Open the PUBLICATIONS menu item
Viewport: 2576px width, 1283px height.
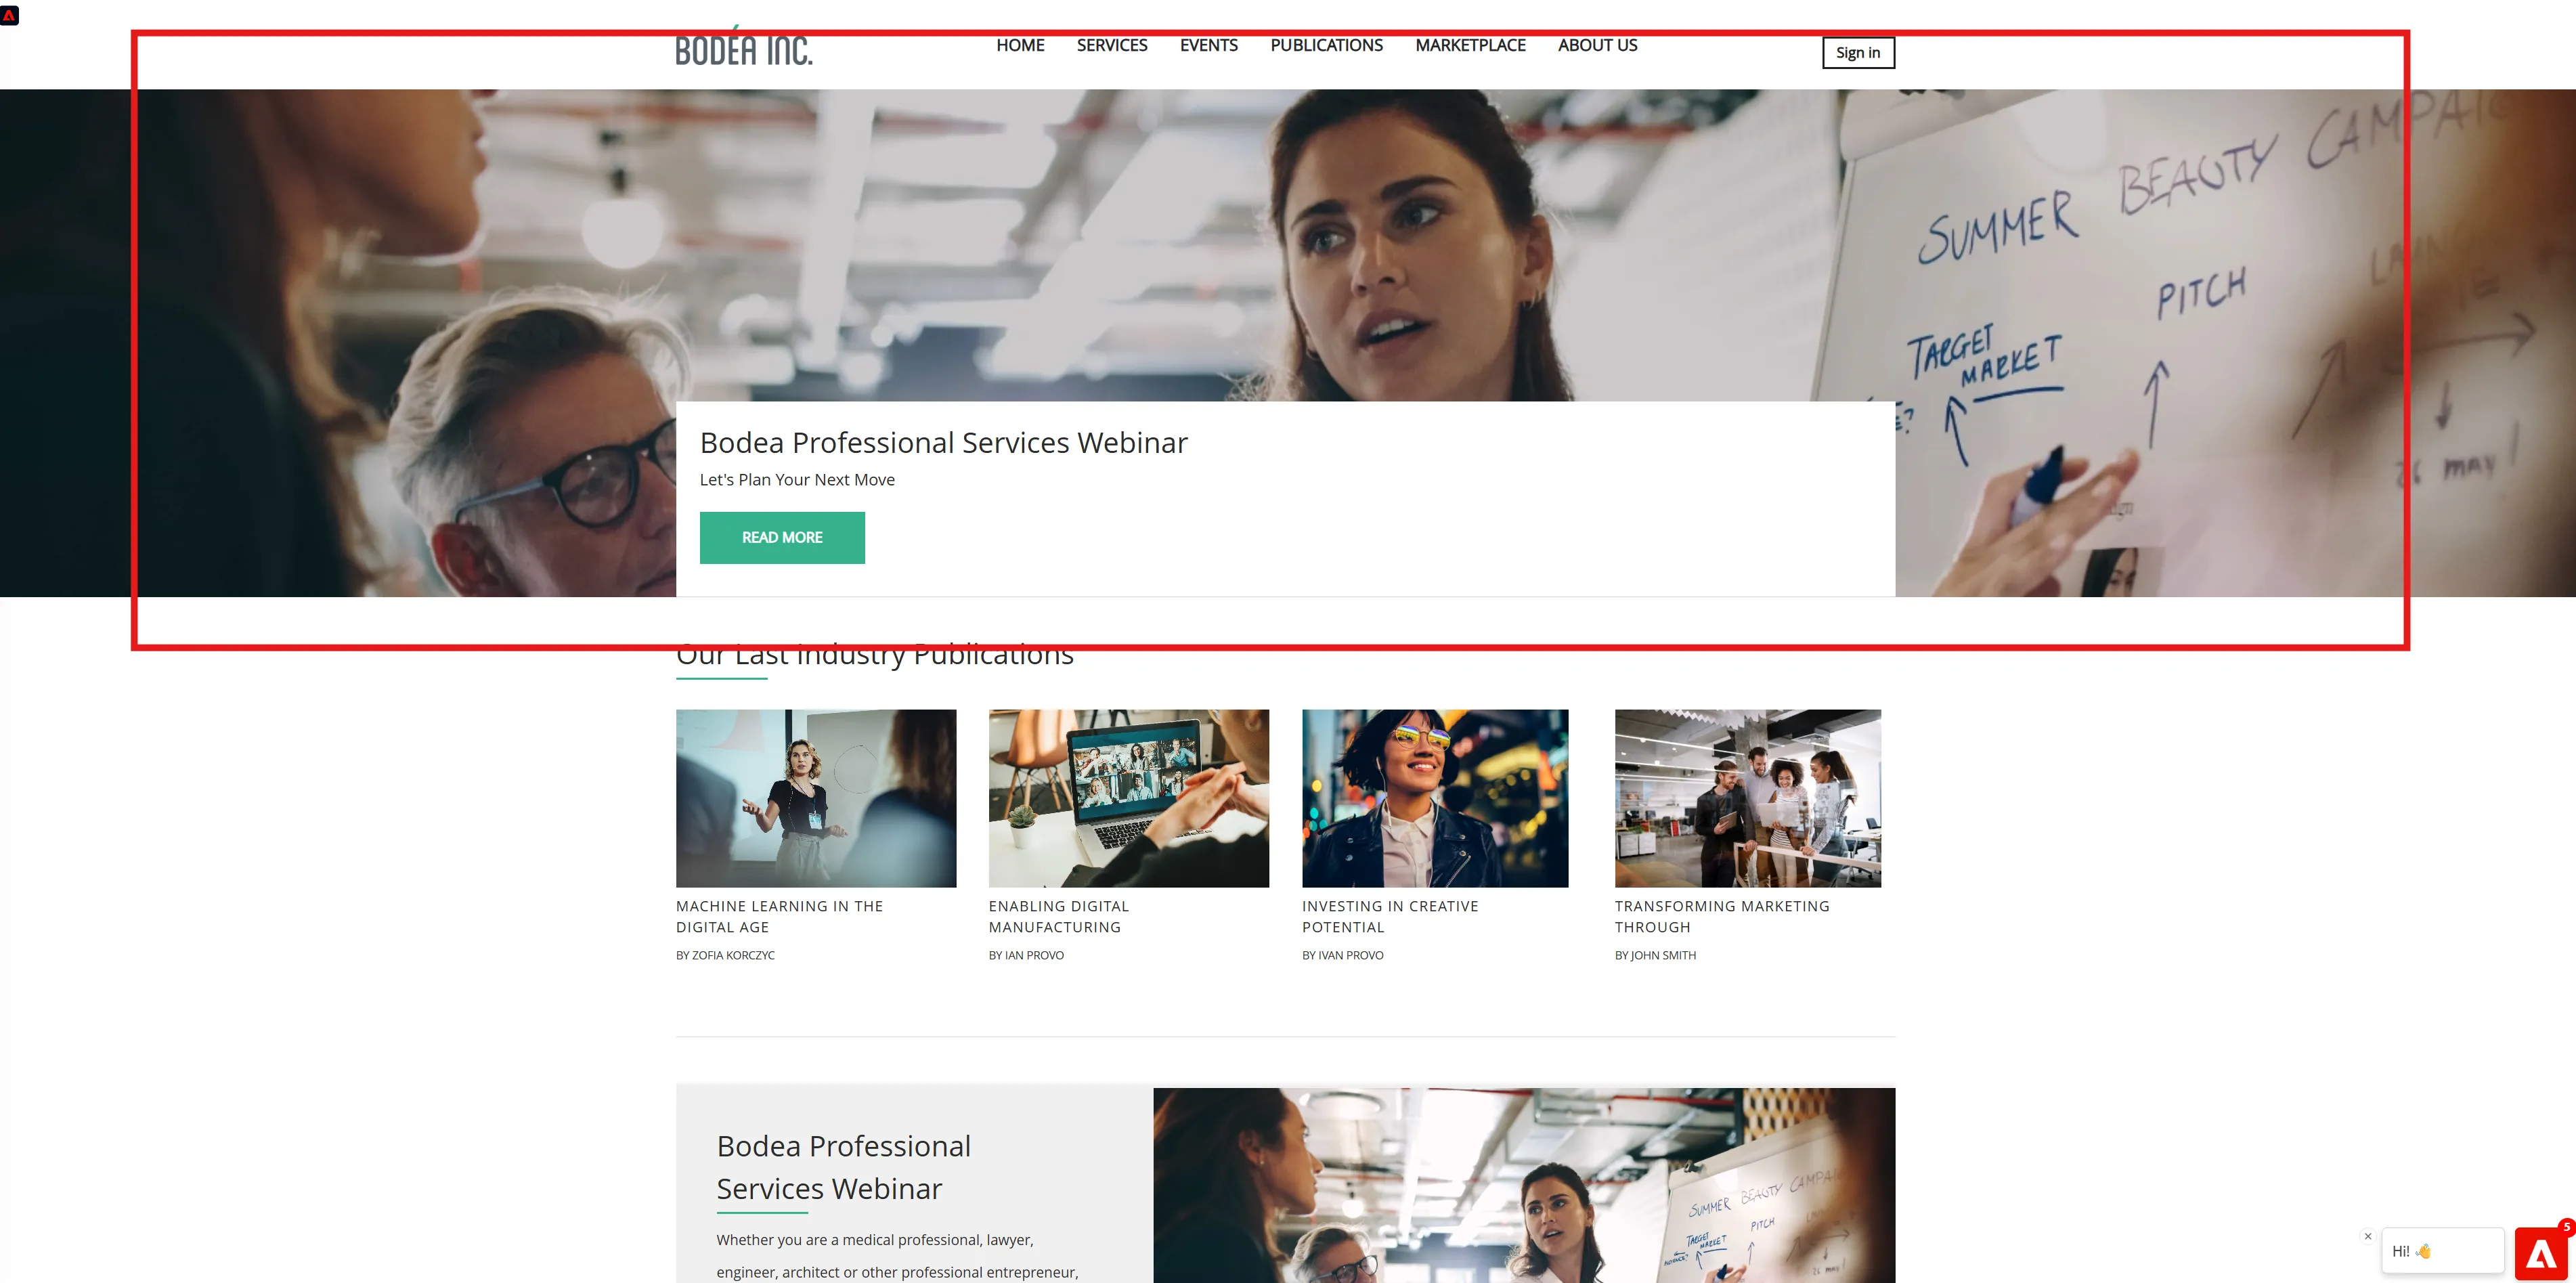coord(1326,45)
